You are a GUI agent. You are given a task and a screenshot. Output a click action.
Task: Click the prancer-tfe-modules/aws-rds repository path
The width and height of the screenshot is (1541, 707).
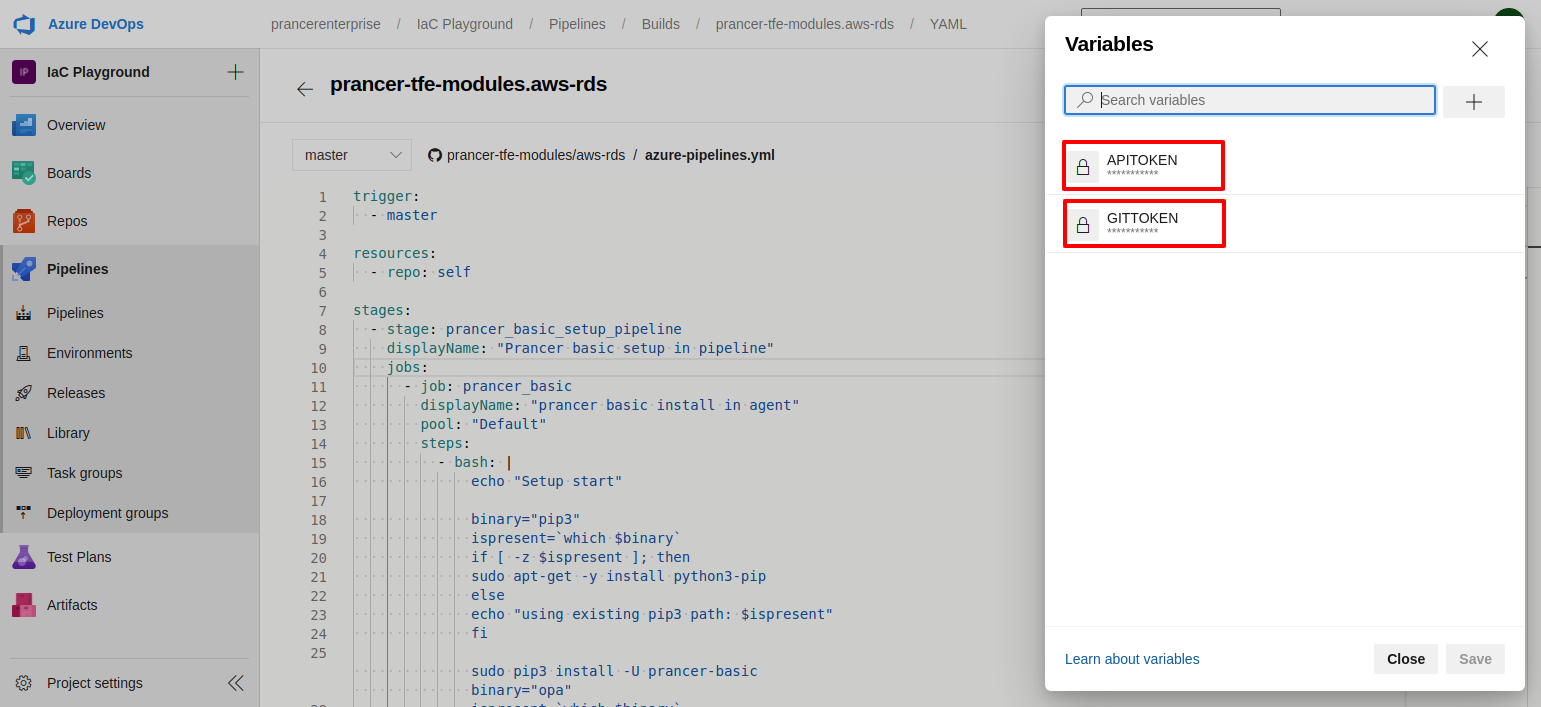coord(536,155)
